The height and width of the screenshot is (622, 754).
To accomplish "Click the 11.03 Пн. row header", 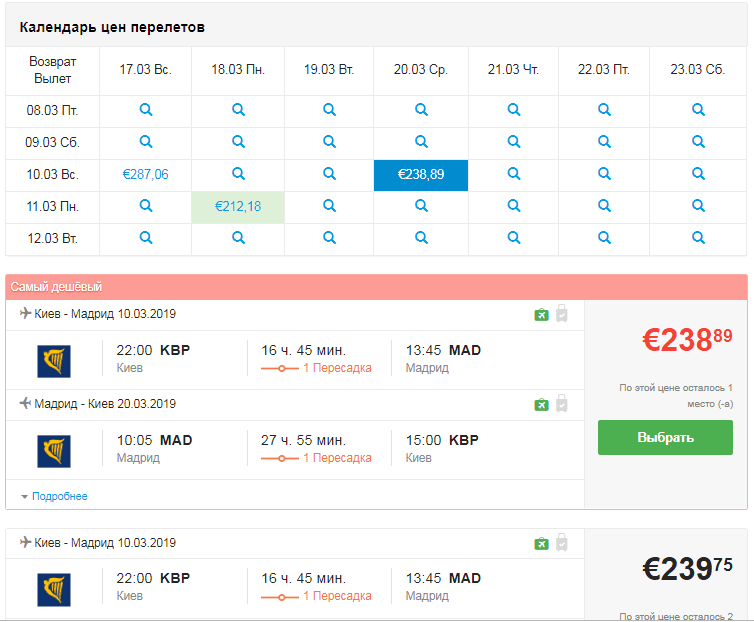I will click(52, 207).
